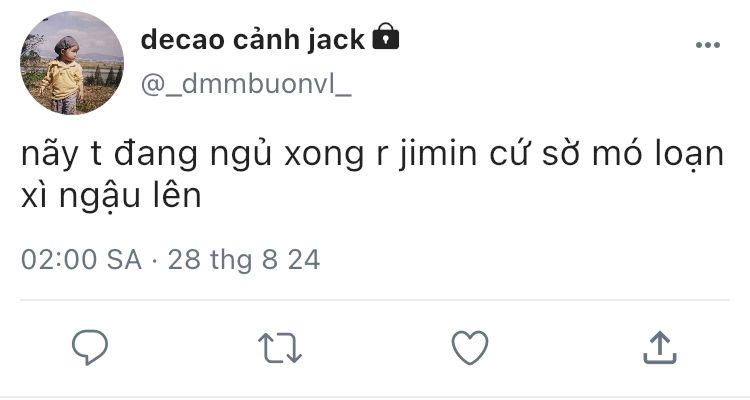The image size is (750, 400).
Task: Click the @_dmmbuonvl_ handle
Action: pos(246,85)
